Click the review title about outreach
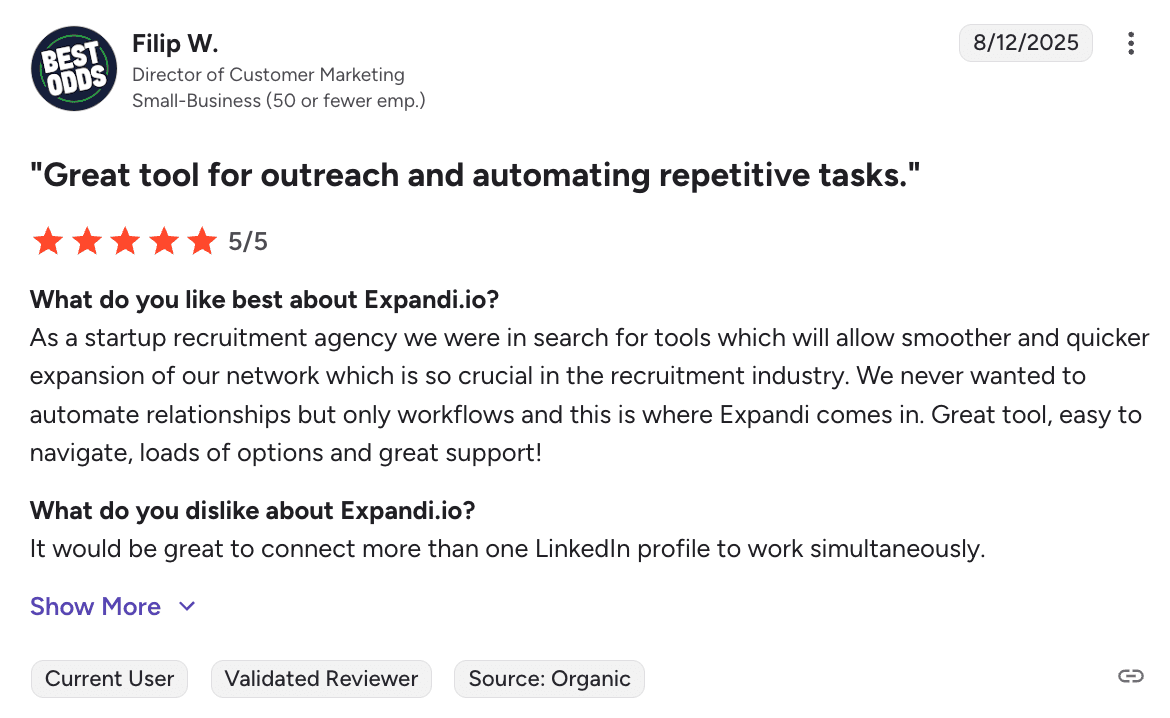Viewport: 1170px width, 718px height. click(x=475, y=176)
